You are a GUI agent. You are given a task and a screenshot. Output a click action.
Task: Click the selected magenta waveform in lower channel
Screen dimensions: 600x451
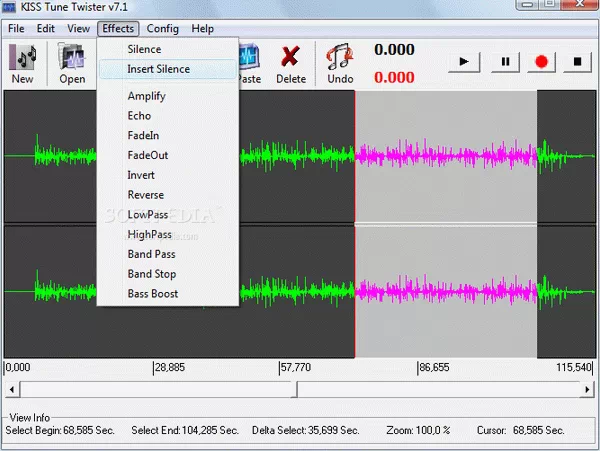[x=446, y=291]
